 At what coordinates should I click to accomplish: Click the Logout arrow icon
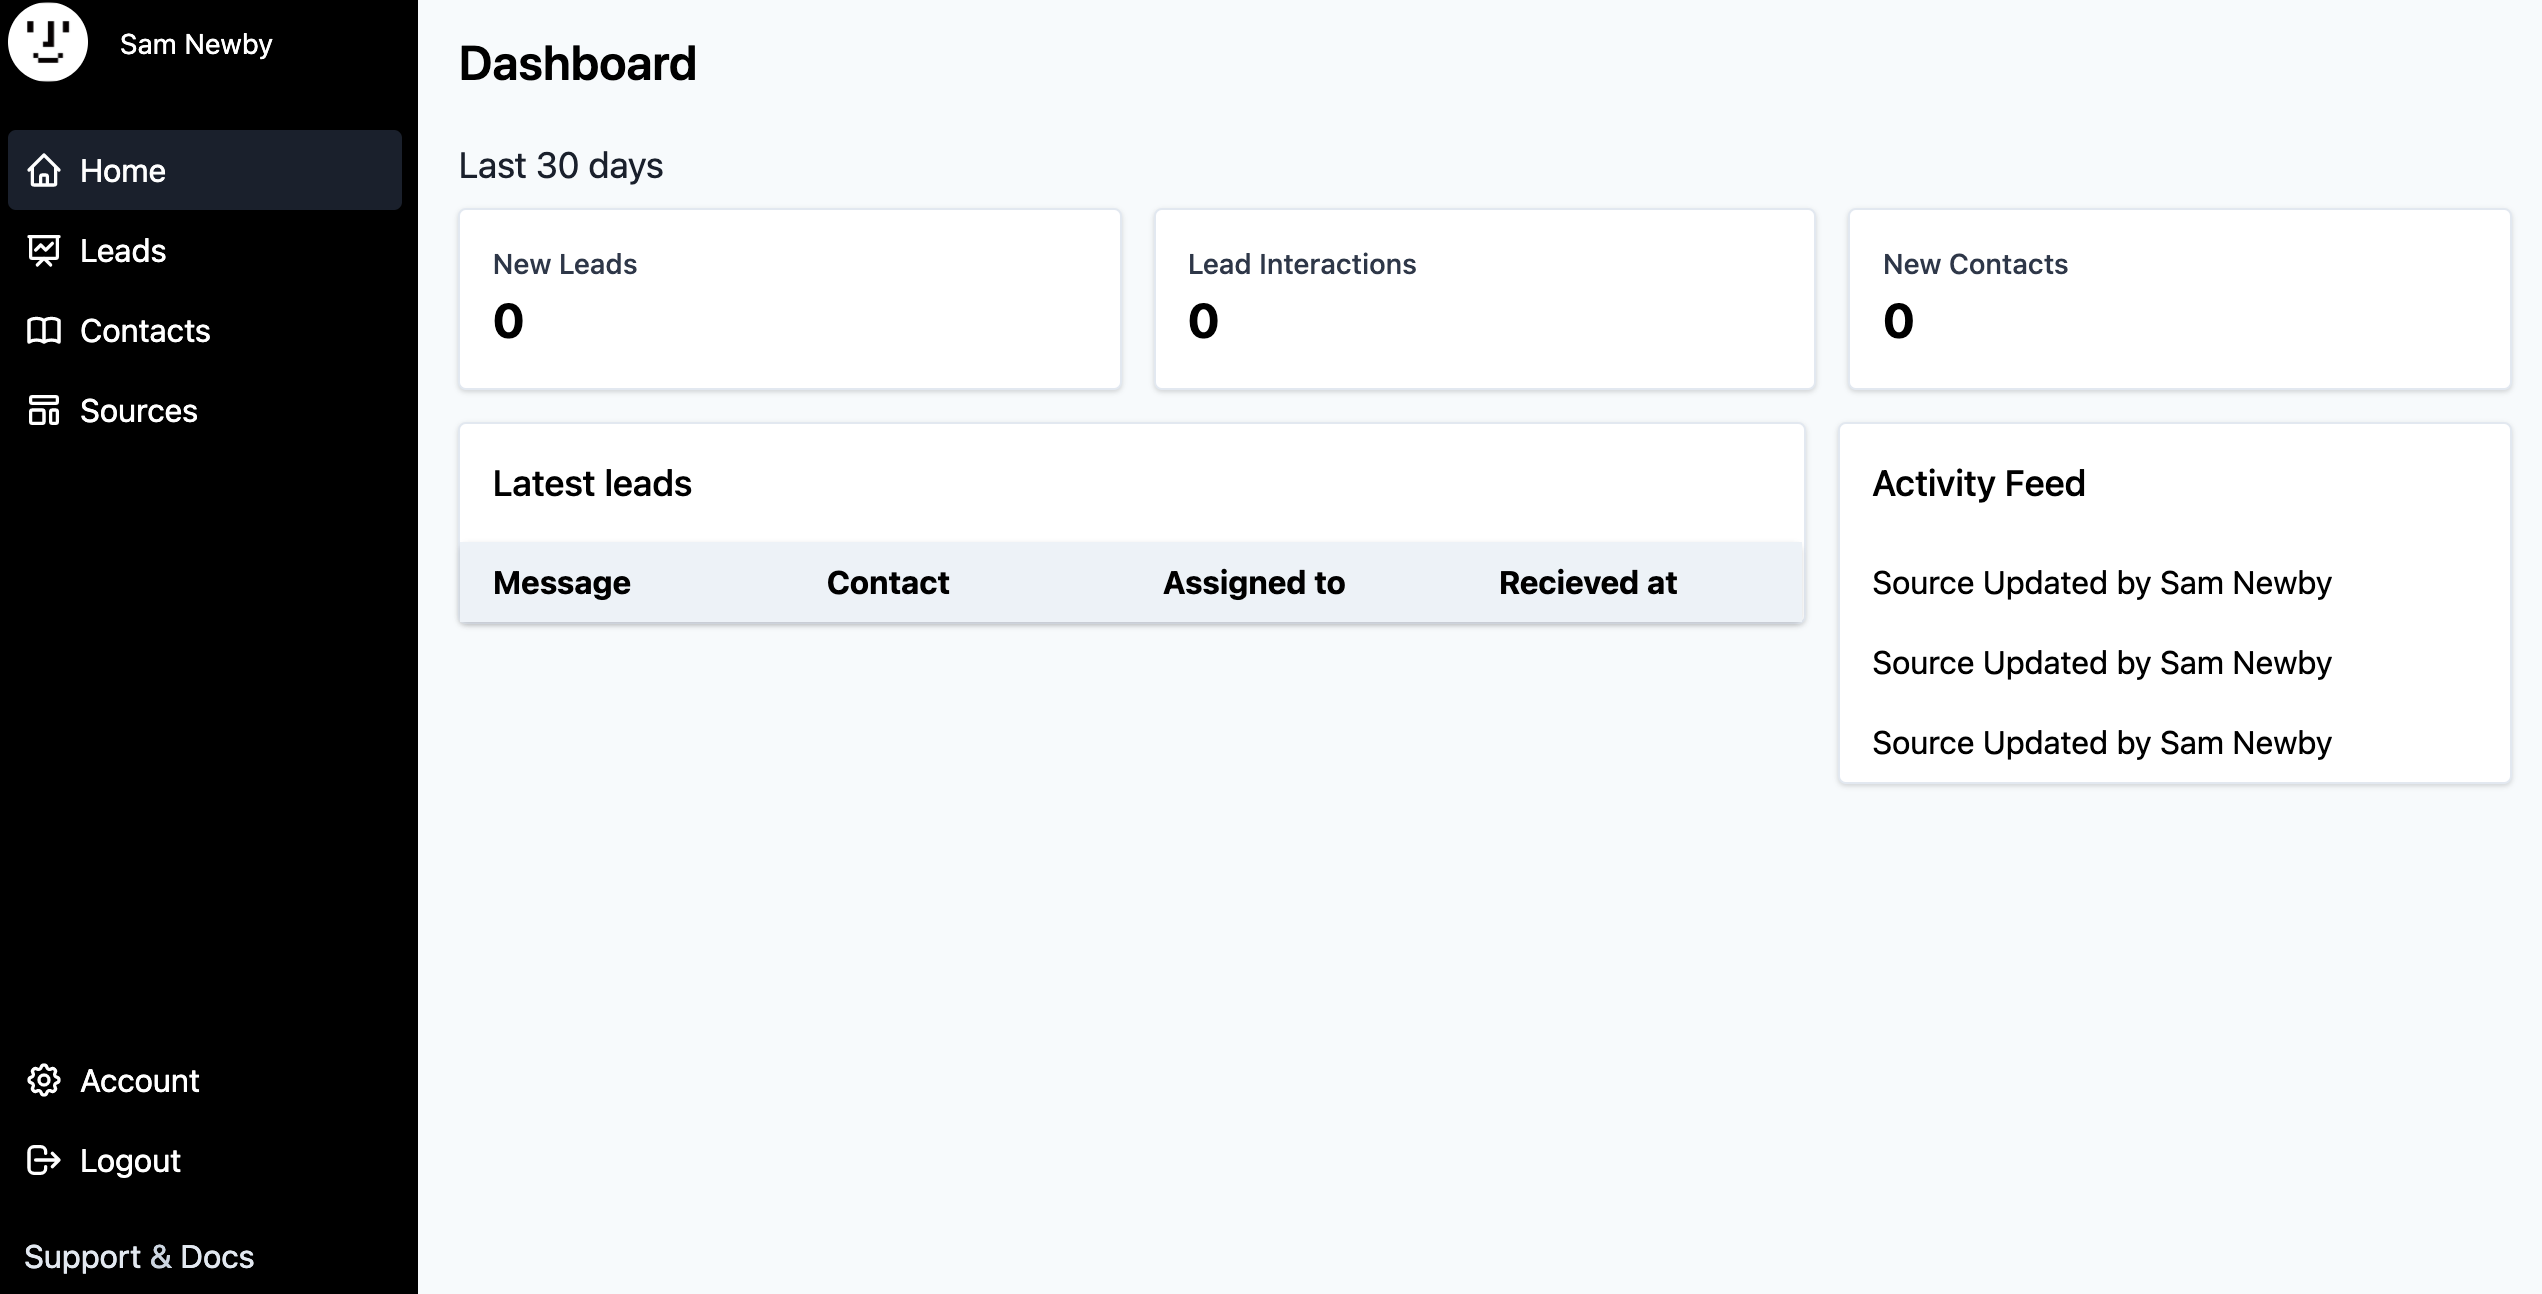tap(44, 1160)
